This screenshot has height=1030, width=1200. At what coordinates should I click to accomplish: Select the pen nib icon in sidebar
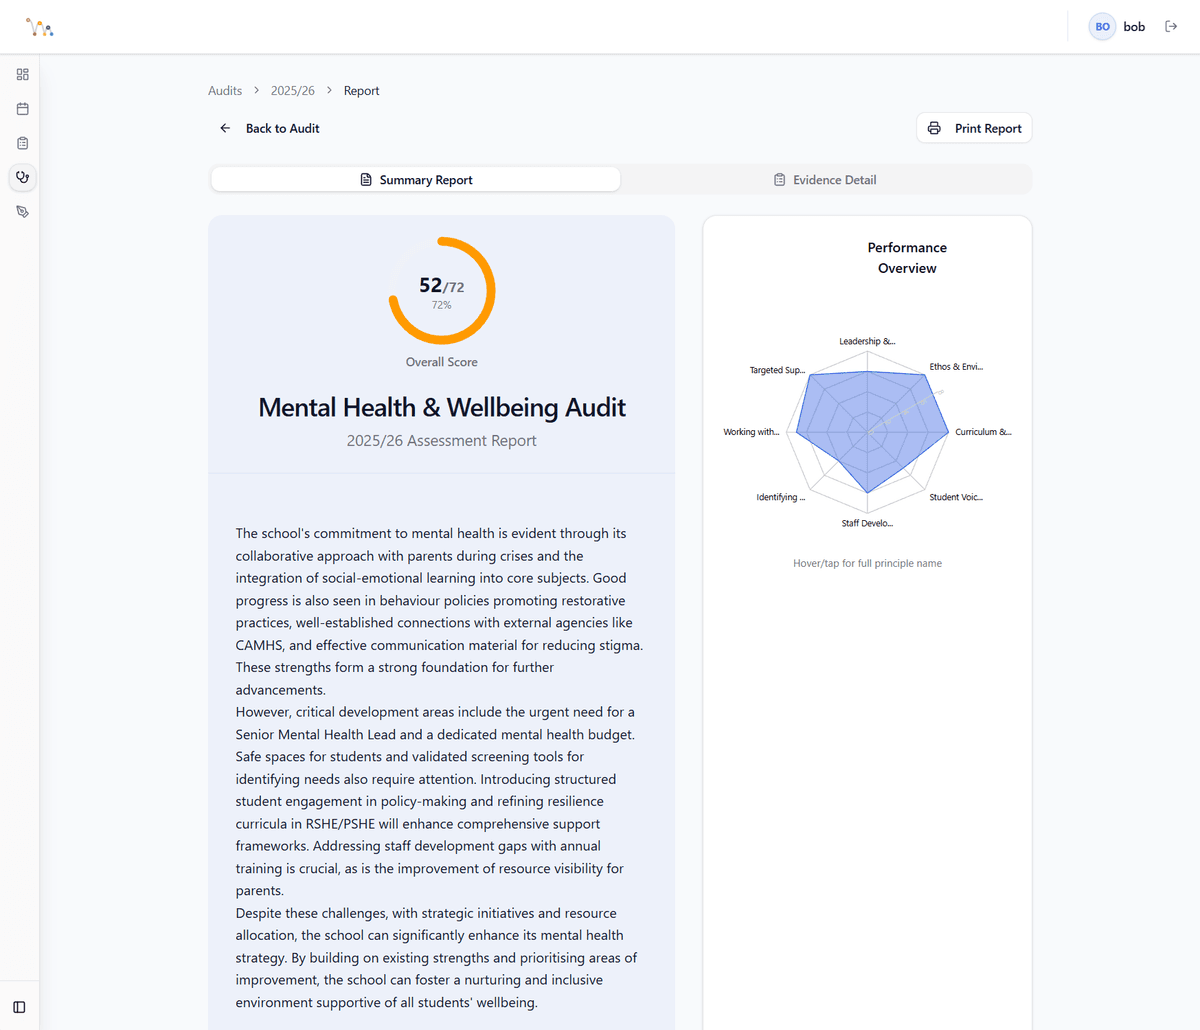(x=22, y=211)
